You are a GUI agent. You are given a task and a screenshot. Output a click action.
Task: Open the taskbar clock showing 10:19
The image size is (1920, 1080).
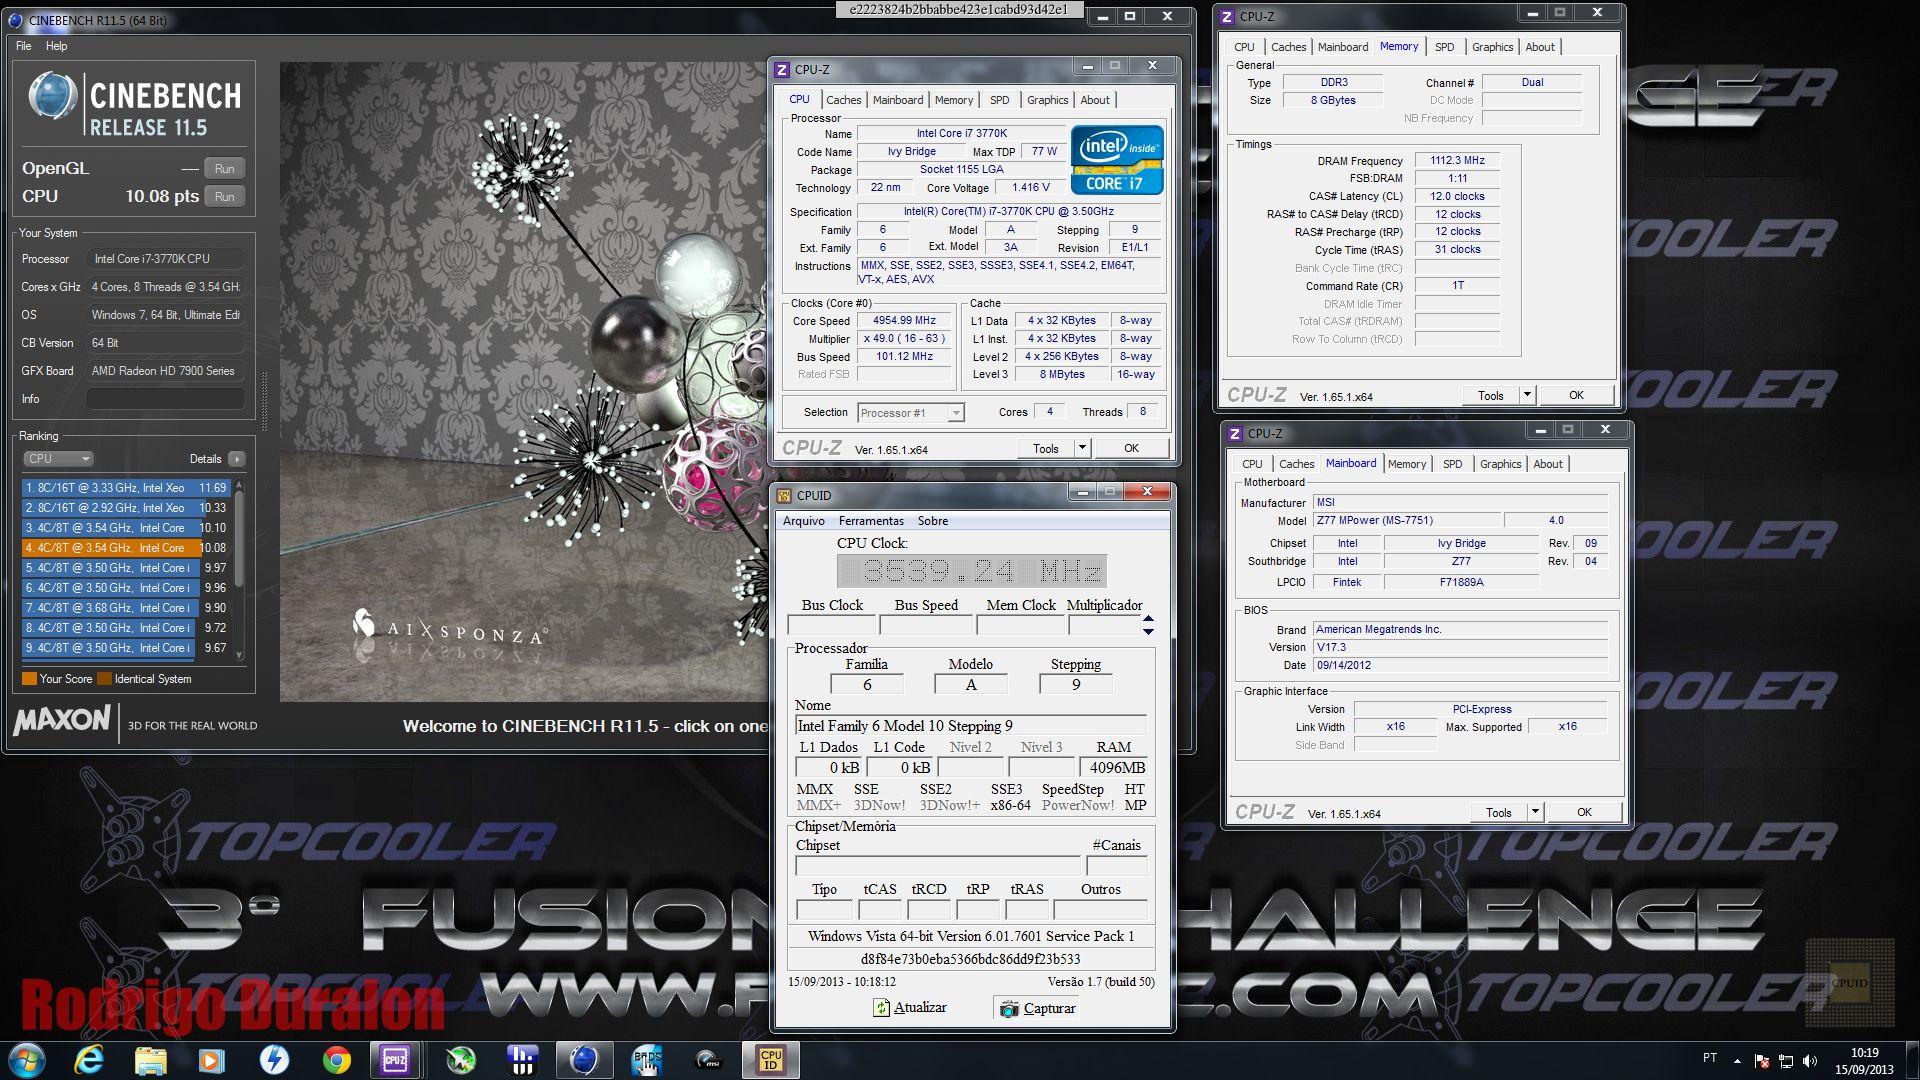coord(1864,1061)
